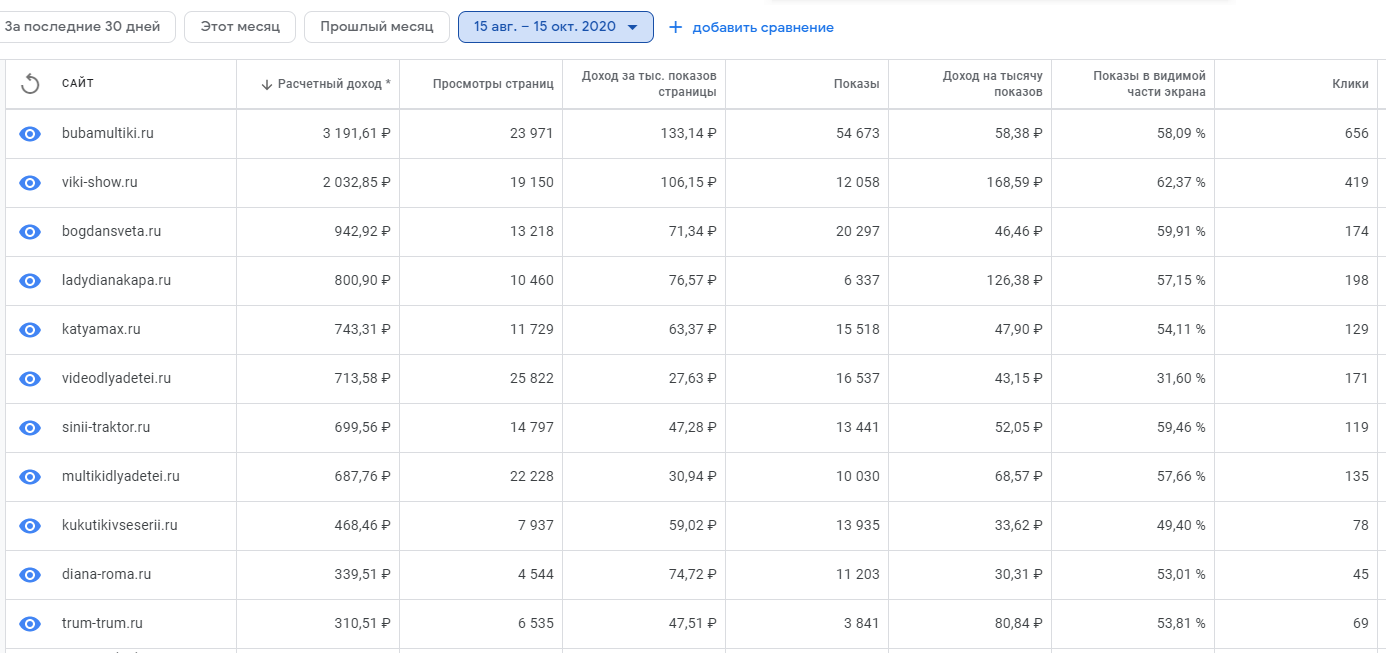Sort by Просмотры страниц column

pos(493,84)
